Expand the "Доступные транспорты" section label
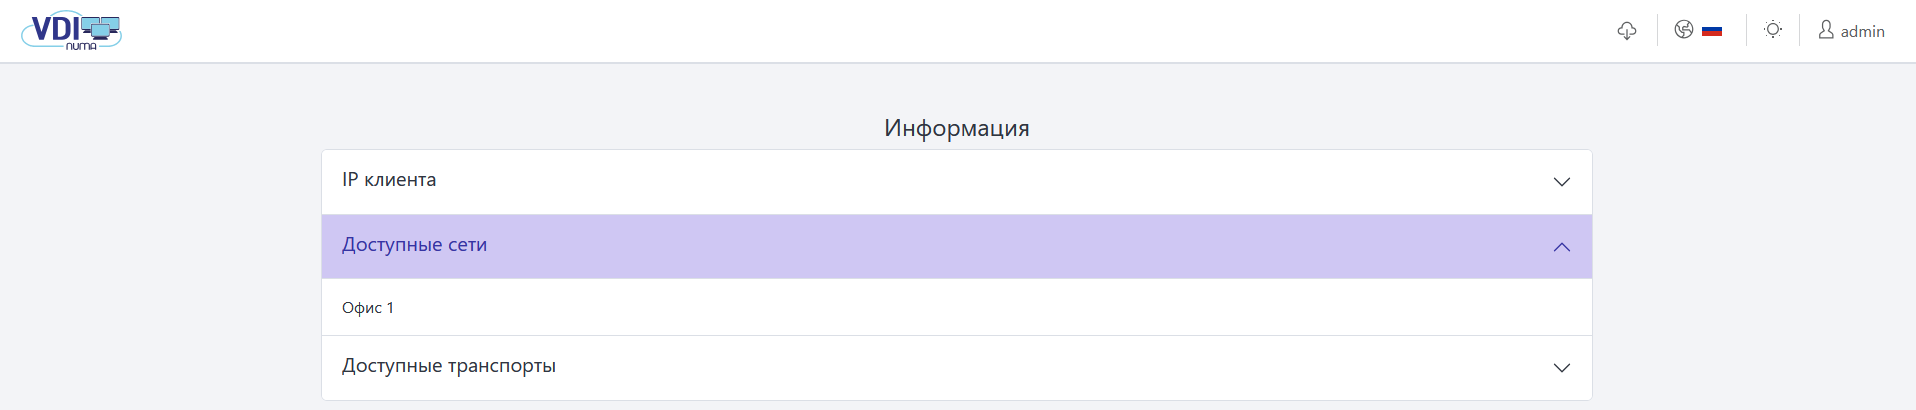1916x410 pixels. click(449, 366)
